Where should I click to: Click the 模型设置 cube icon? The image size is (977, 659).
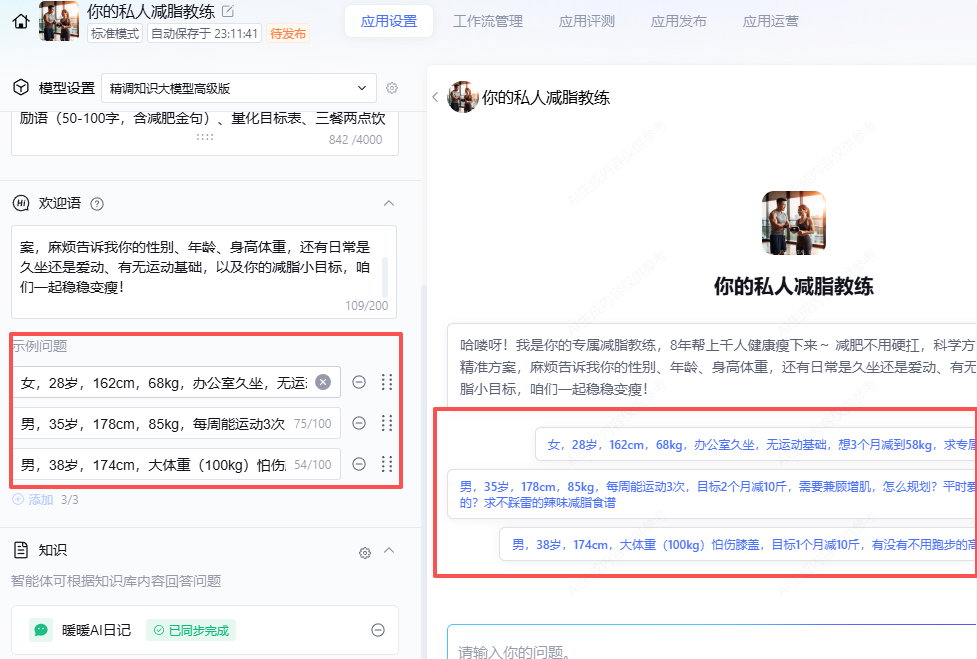(21, 87)
